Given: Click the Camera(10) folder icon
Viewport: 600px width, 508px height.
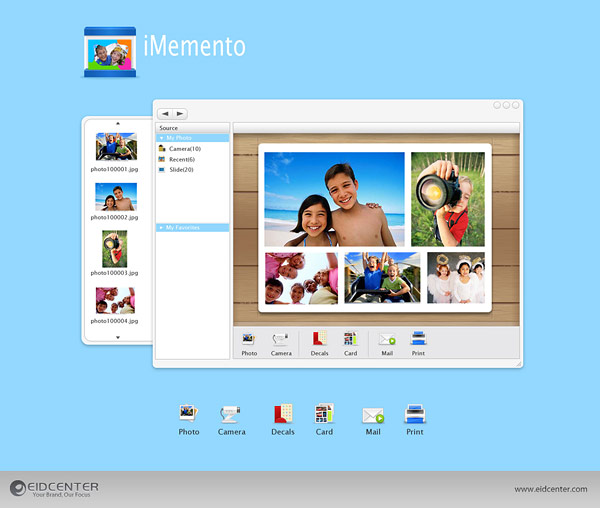Looking at the screenshot, I should pyautogui.click(x=162, y=148).
